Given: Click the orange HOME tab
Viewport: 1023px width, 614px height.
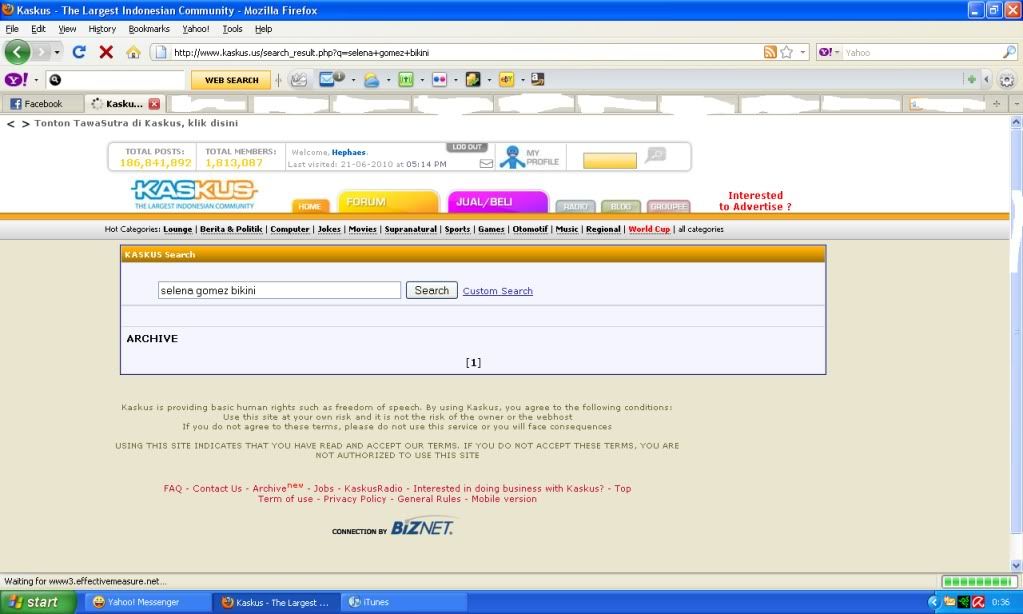Looking at the screenshot, I should click(310, 206).
